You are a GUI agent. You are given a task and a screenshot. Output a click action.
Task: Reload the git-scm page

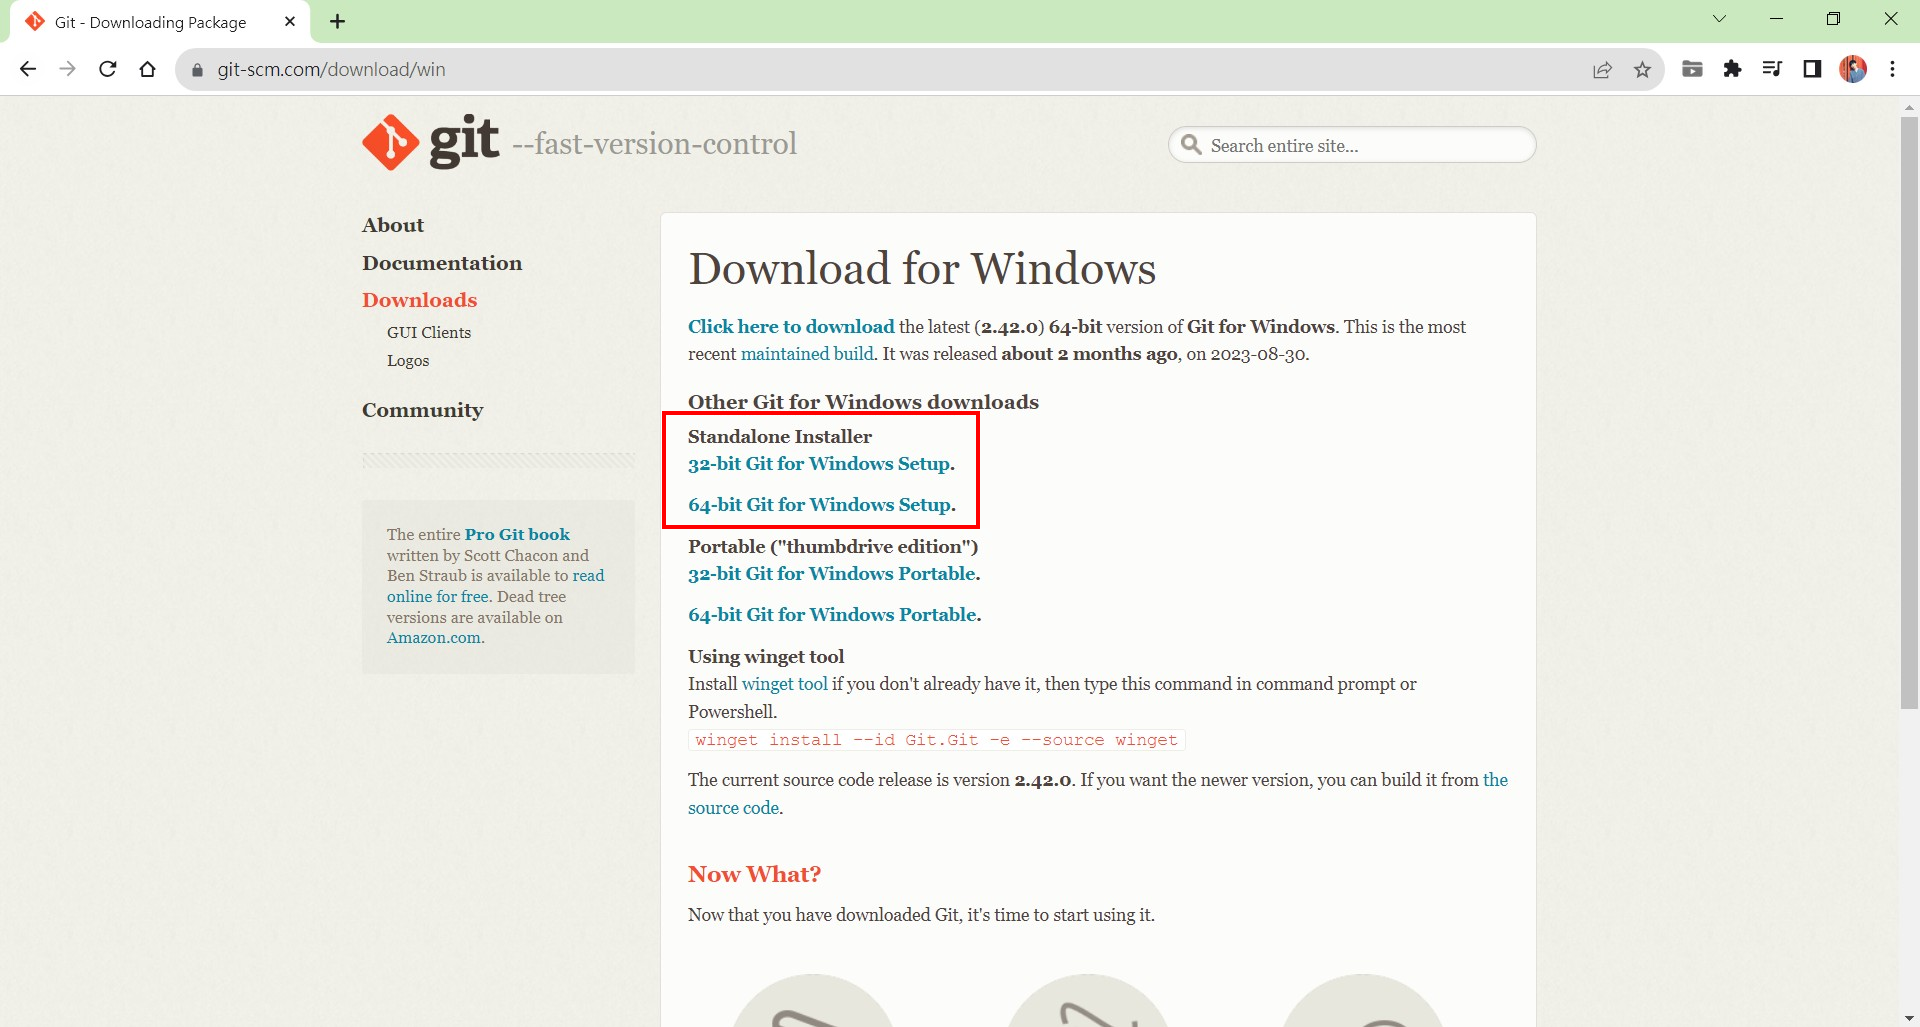[108, 69]
